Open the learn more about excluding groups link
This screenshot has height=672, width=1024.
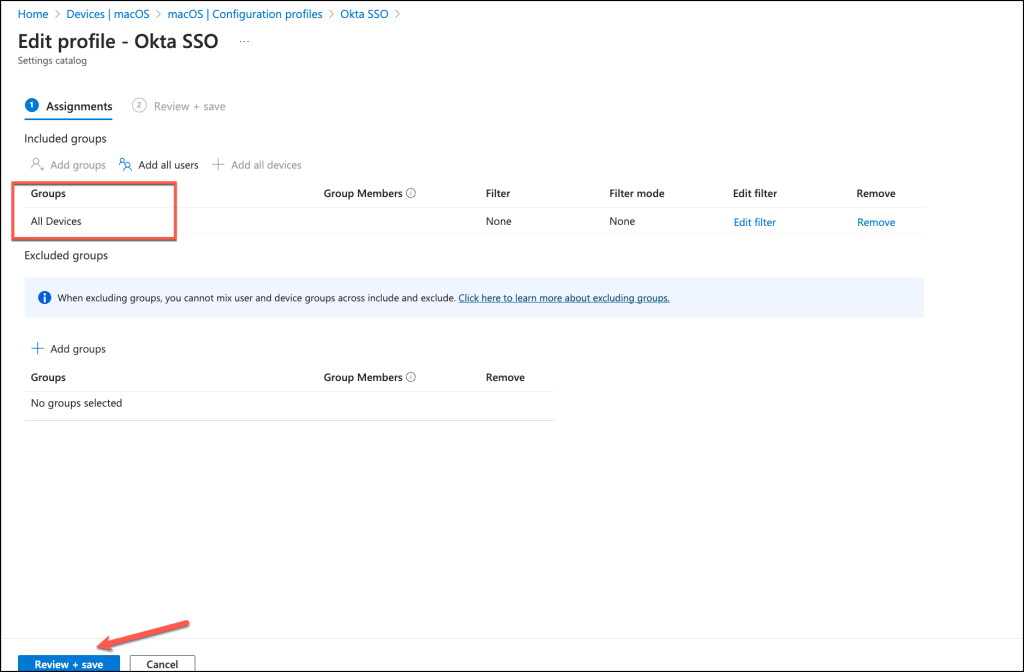click(563, 298)
